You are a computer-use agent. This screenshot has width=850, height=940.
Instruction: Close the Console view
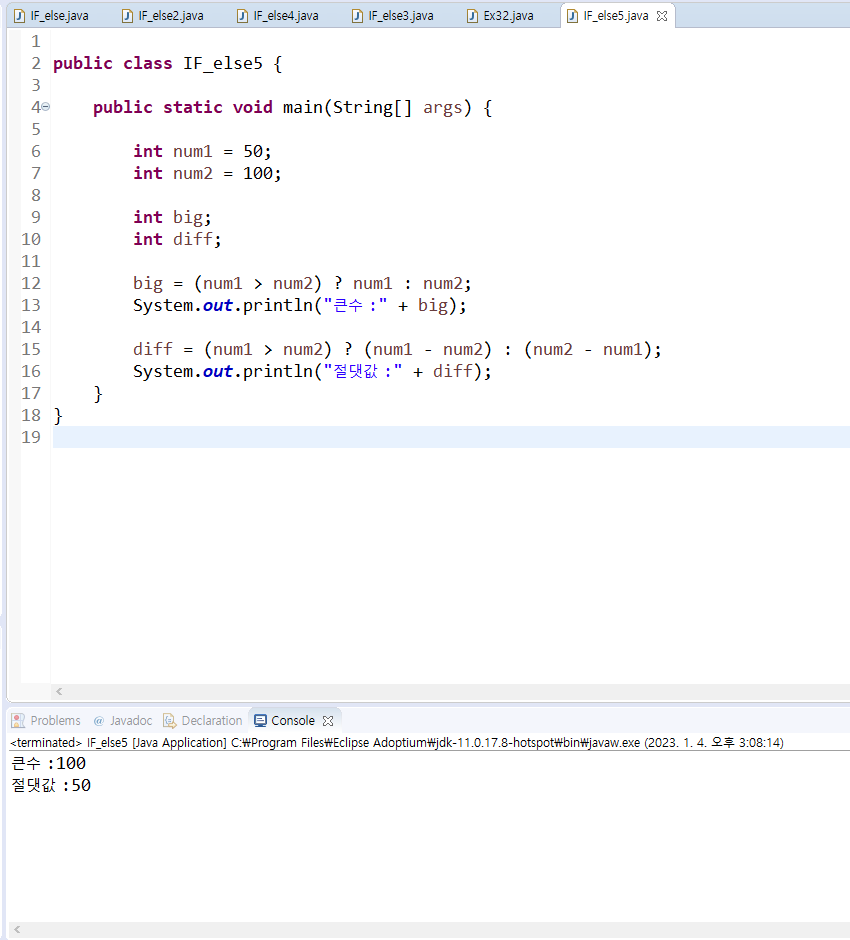[328, 721]
